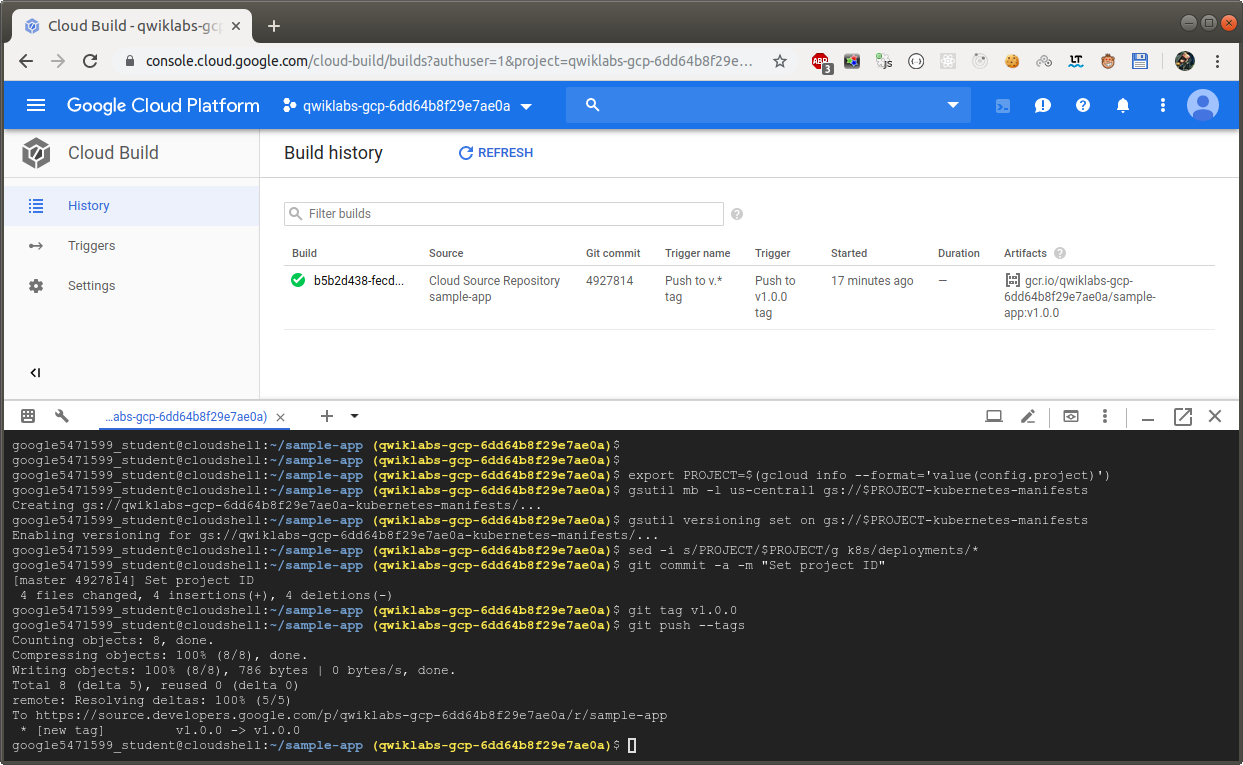Close the Cloud Shell session tab
Viewport: 1243px width, 765px height.
281,417
